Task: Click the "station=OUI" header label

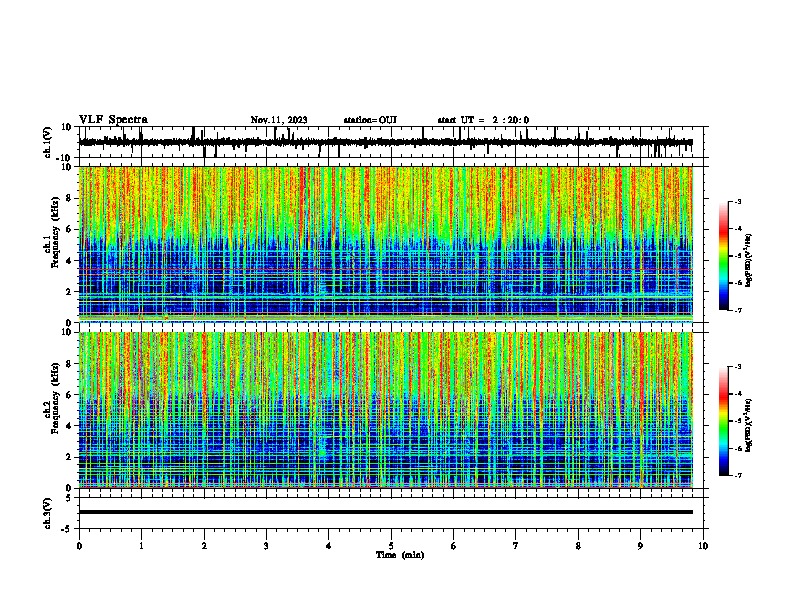Action: click(370, 120)
